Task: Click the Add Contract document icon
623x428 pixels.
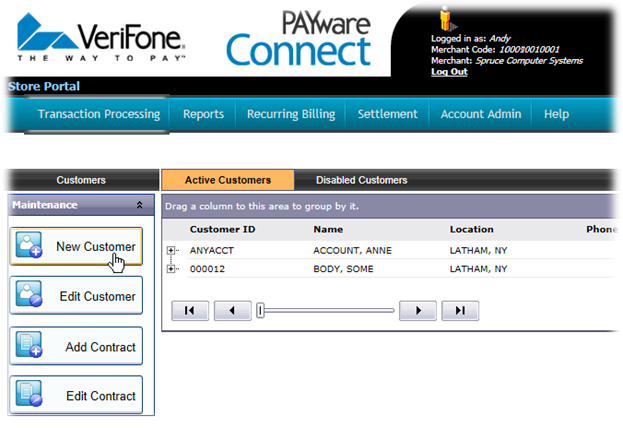Action: [29, 345]
